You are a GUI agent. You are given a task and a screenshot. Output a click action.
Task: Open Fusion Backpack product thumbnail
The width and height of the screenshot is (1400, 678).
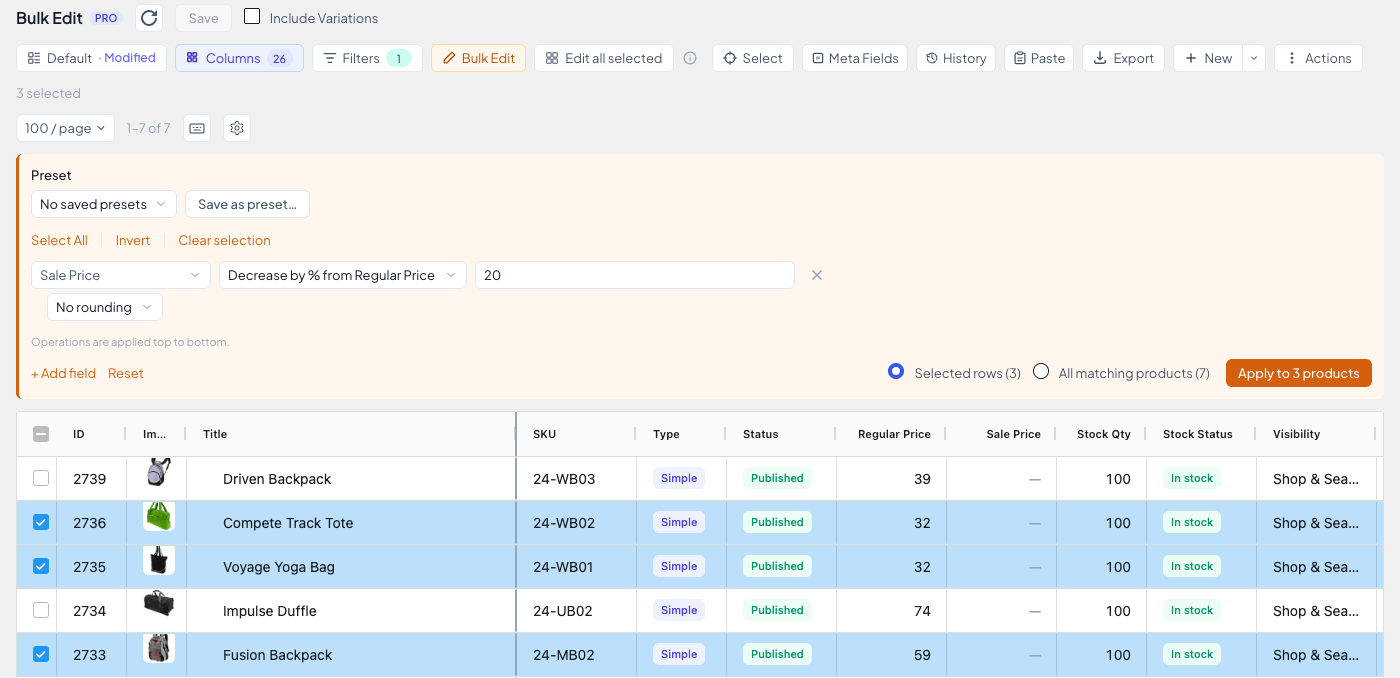[159, 649]
